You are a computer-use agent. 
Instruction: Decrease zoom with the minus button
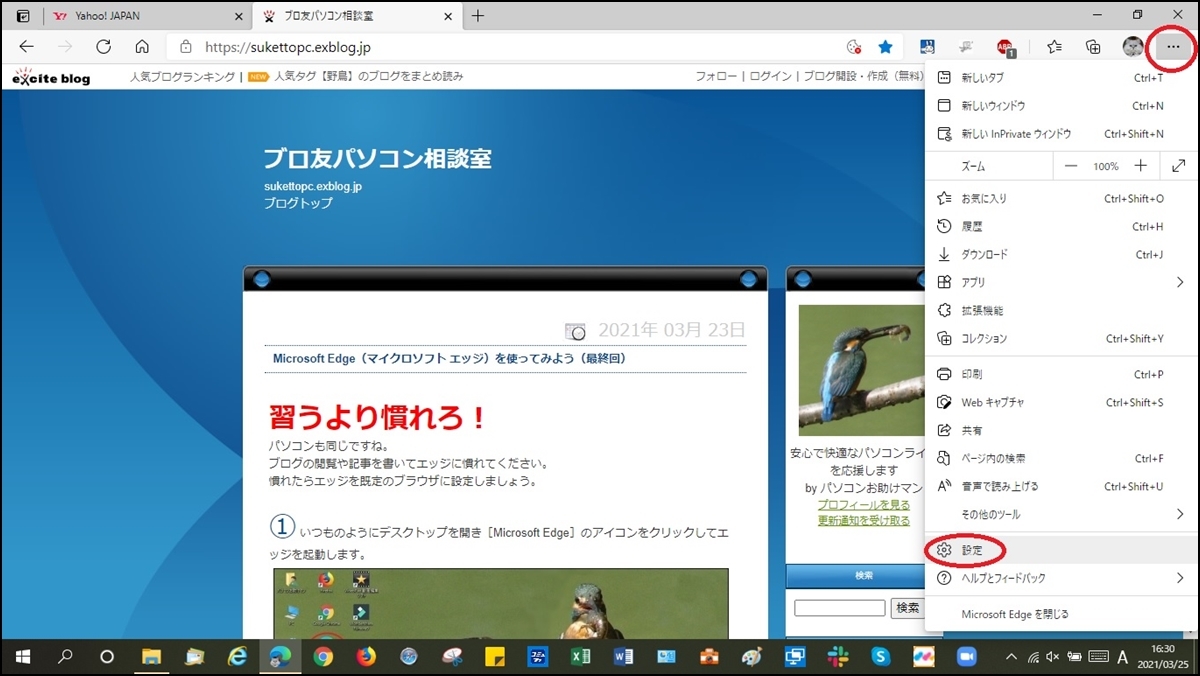click(x=1071, y=166)
